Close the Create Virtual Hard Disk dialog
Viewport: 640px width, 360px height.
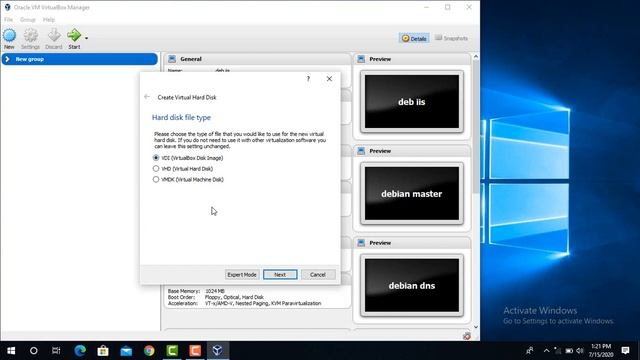point(329,78)
